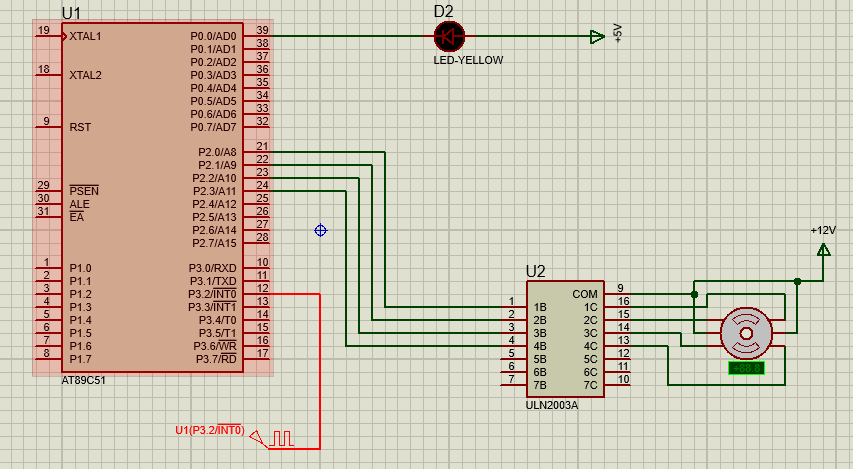The width and height of the screenshot is (853, 469).
Task: Click pin number 29 on U1
Action: tap(44, 186)
